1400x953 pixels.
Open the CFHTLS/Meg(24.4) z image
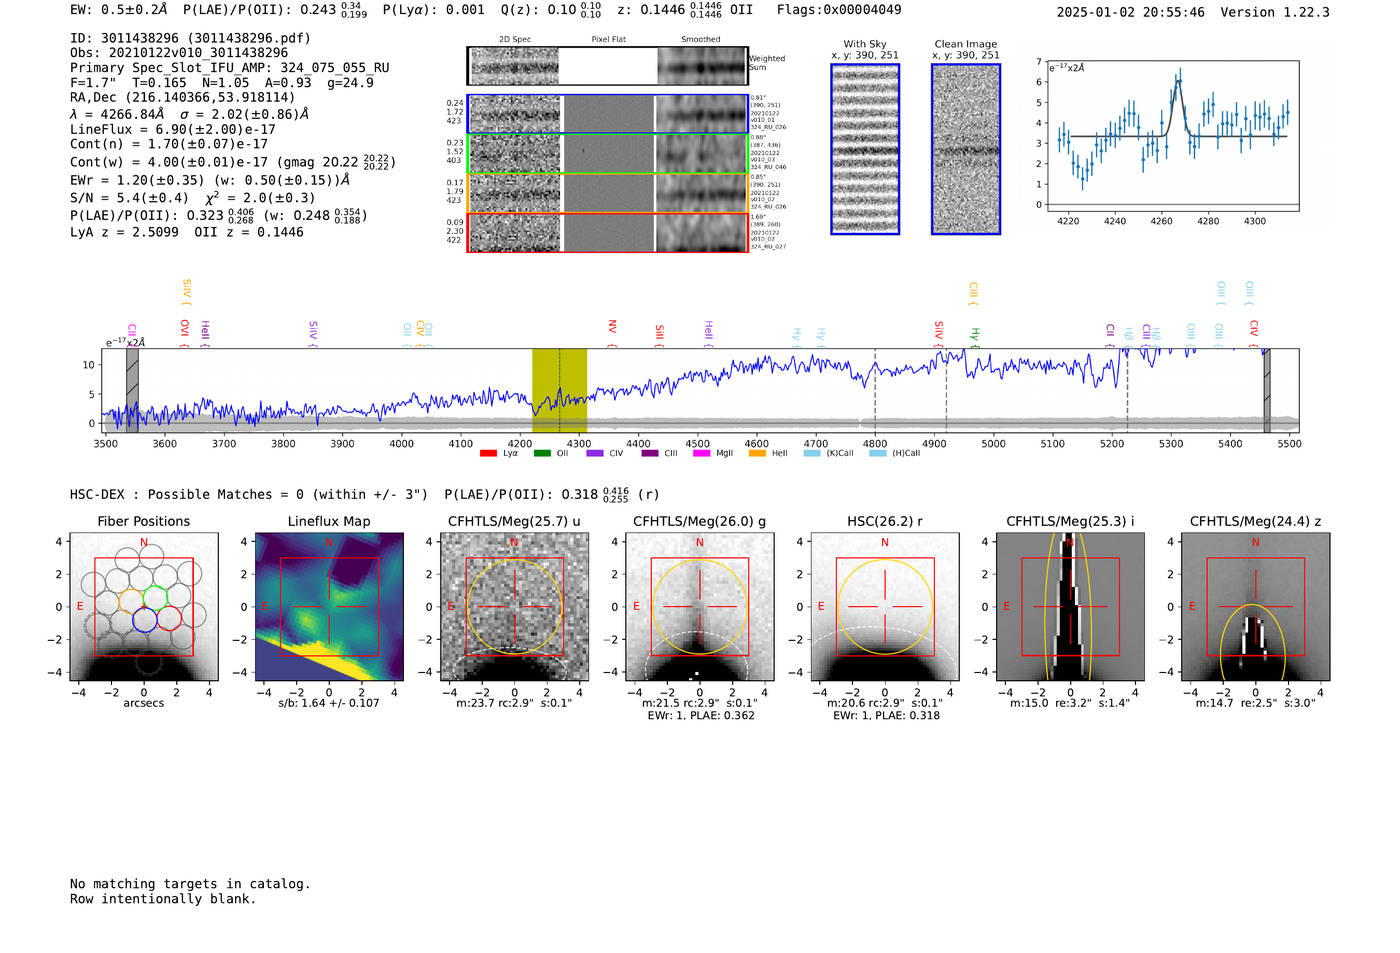1255,607
